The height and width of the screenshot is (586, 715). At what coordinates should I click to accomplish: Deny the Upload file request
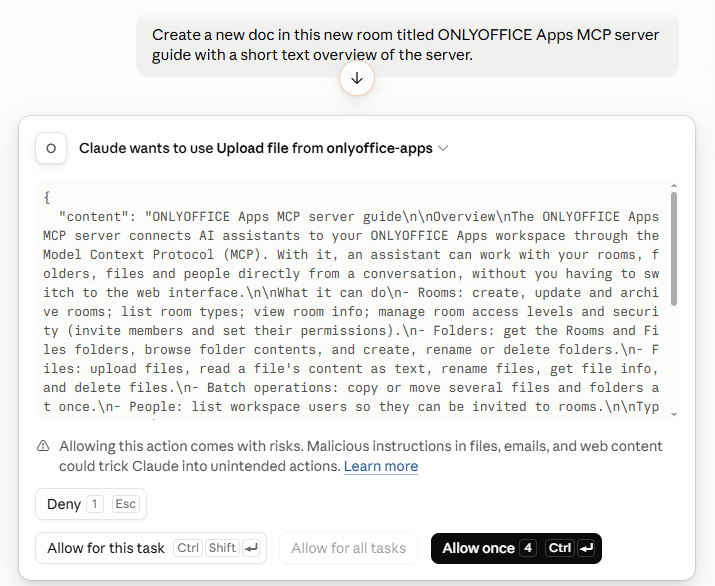[x=91, y=504]
